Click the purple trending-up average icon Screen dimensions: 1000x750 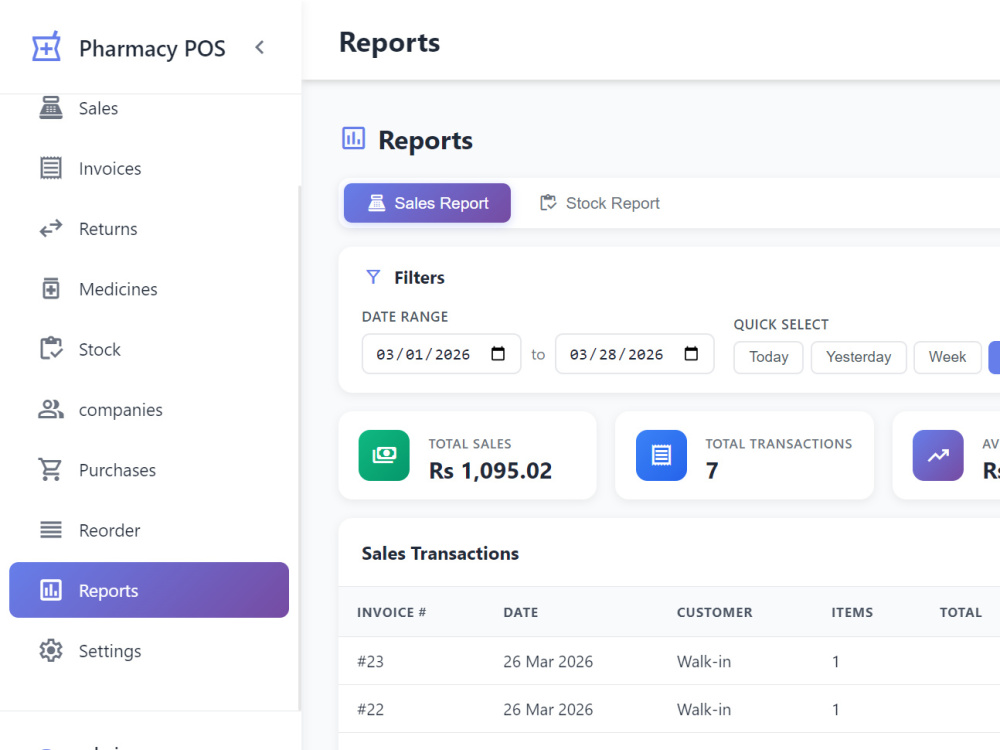coord(938,455)
